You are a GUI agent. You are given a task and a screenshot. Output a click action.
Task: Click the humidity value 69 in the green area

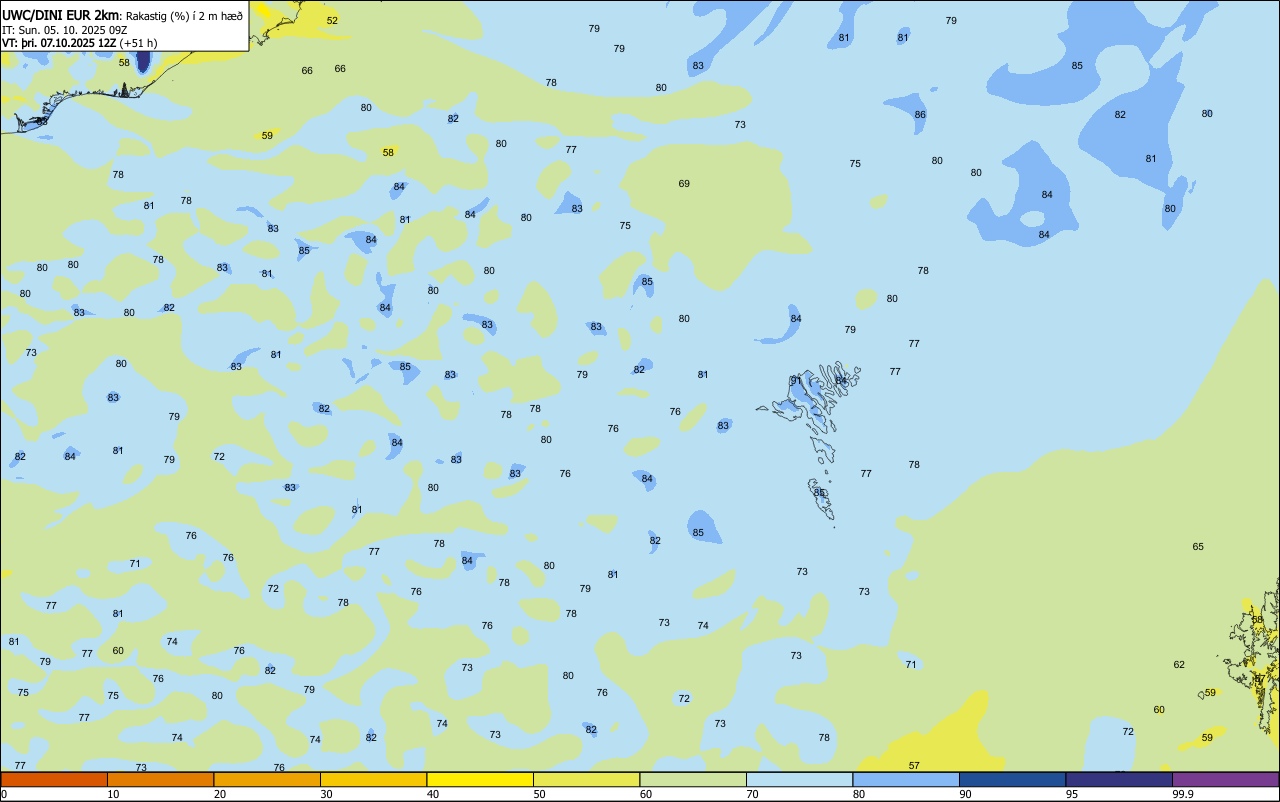tap(684, 183)
